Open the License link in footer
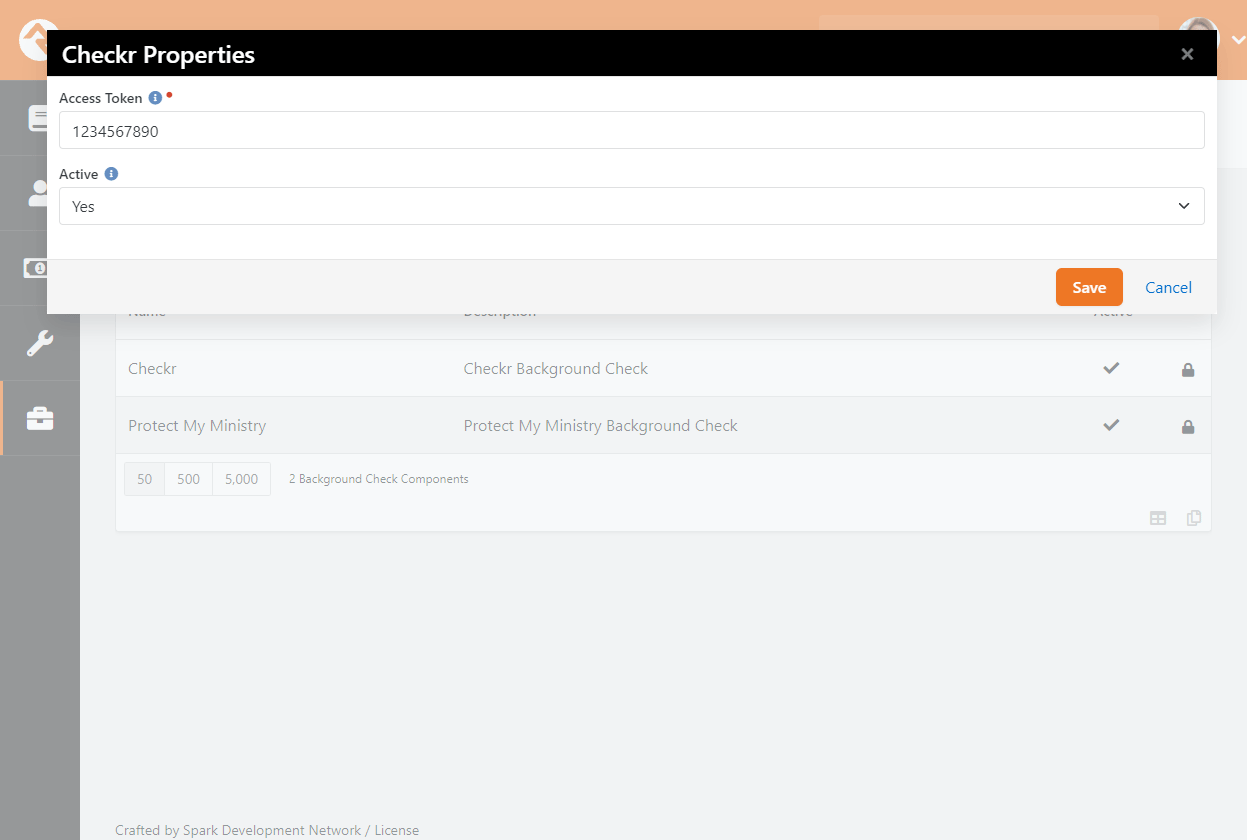Screen dimensions: 1247x840 [396, 830]
